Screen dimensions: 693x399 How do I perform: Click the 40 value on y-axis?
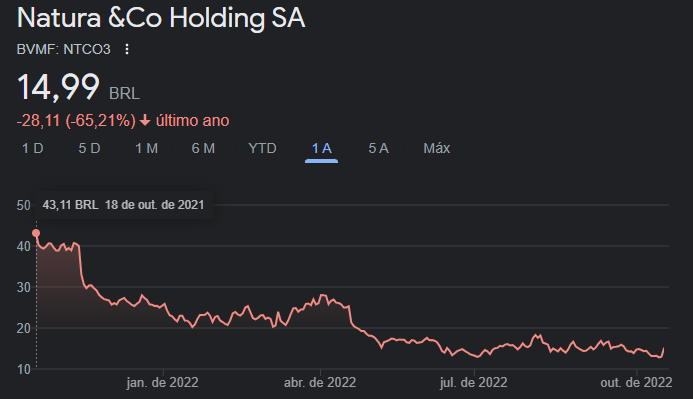click(24, 247)
